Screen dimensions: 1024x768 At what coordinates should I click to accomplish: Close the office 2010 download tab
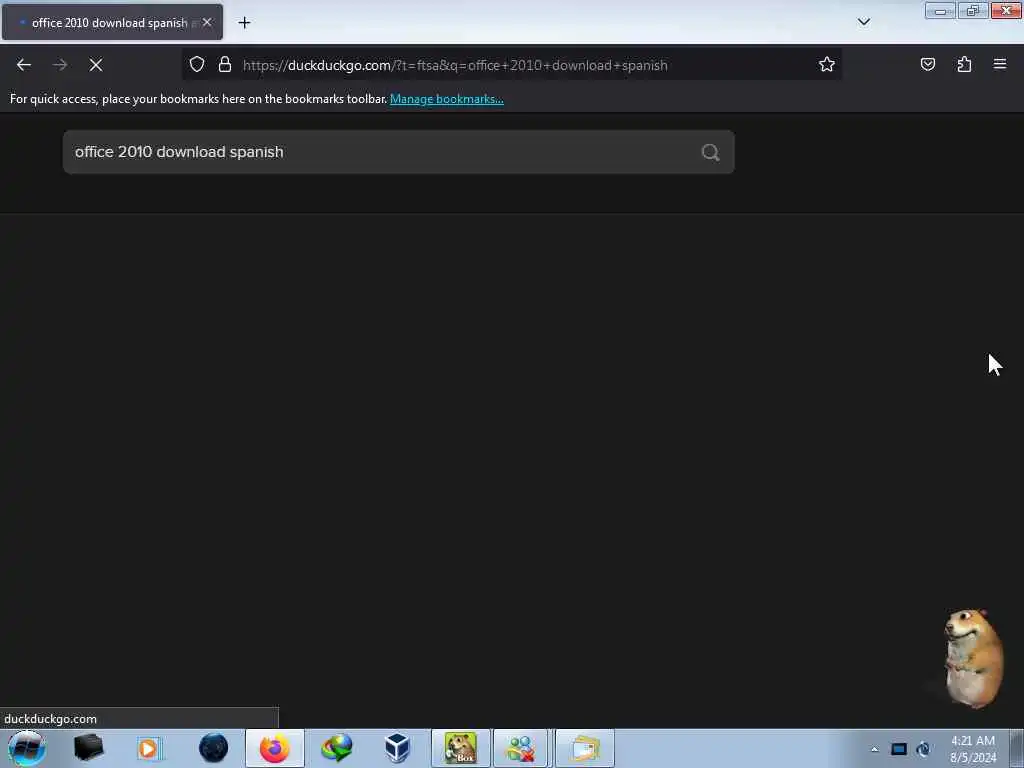pos(207,22)
